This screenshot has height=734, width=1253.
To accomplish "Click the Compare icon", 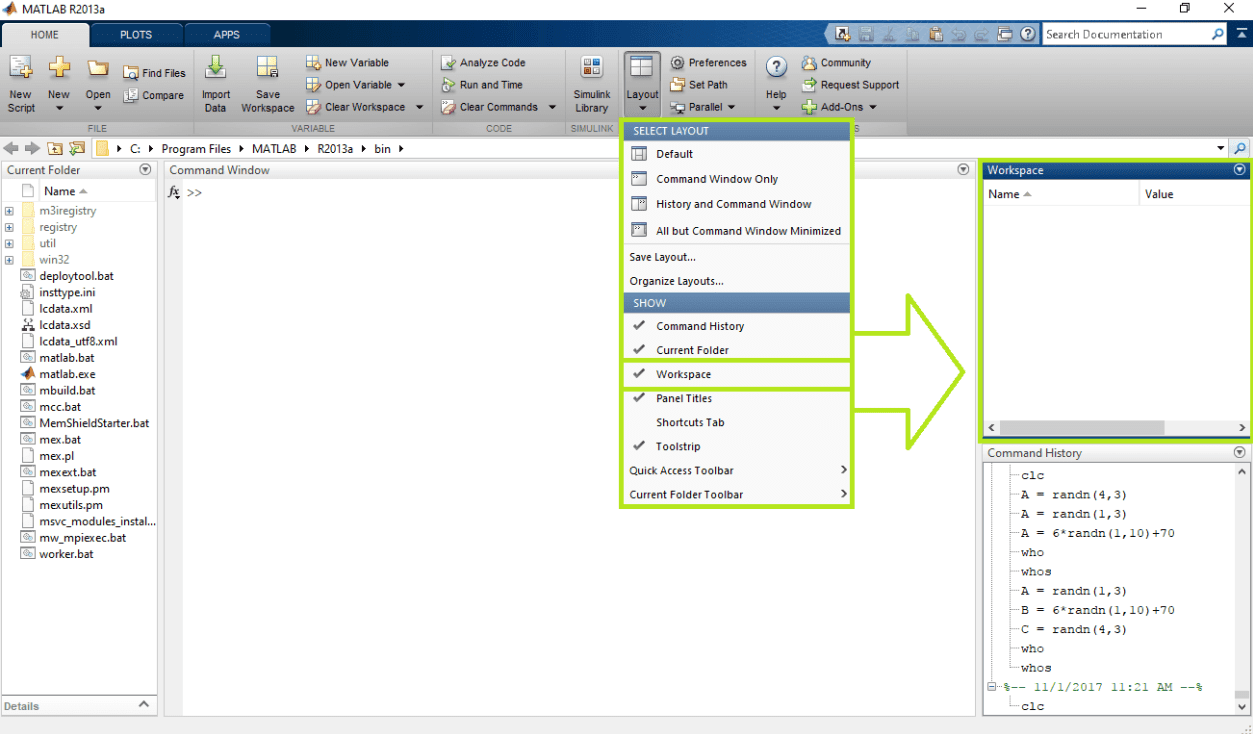I will coord(131,96).
